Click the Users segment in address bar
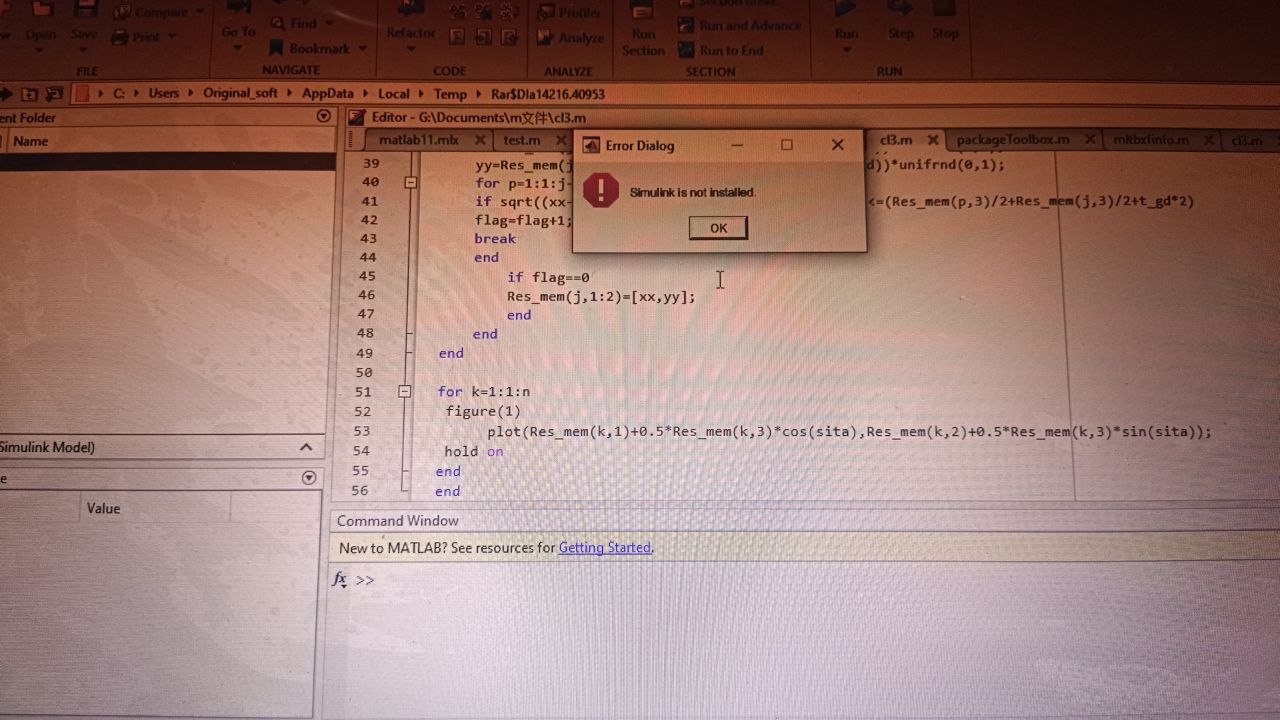Image resolution: width=1280 pixels, height=720 pixels. [164, 93]
